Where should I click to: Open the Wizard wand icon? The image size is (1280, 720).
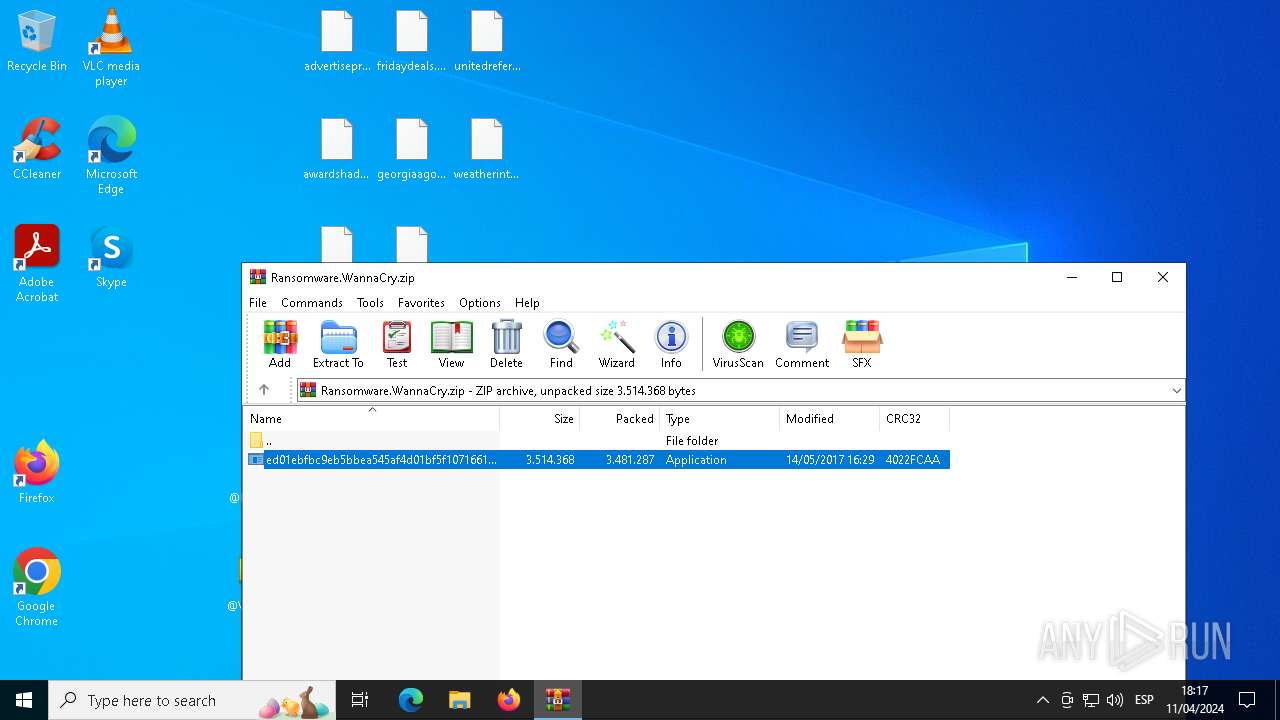616,344
